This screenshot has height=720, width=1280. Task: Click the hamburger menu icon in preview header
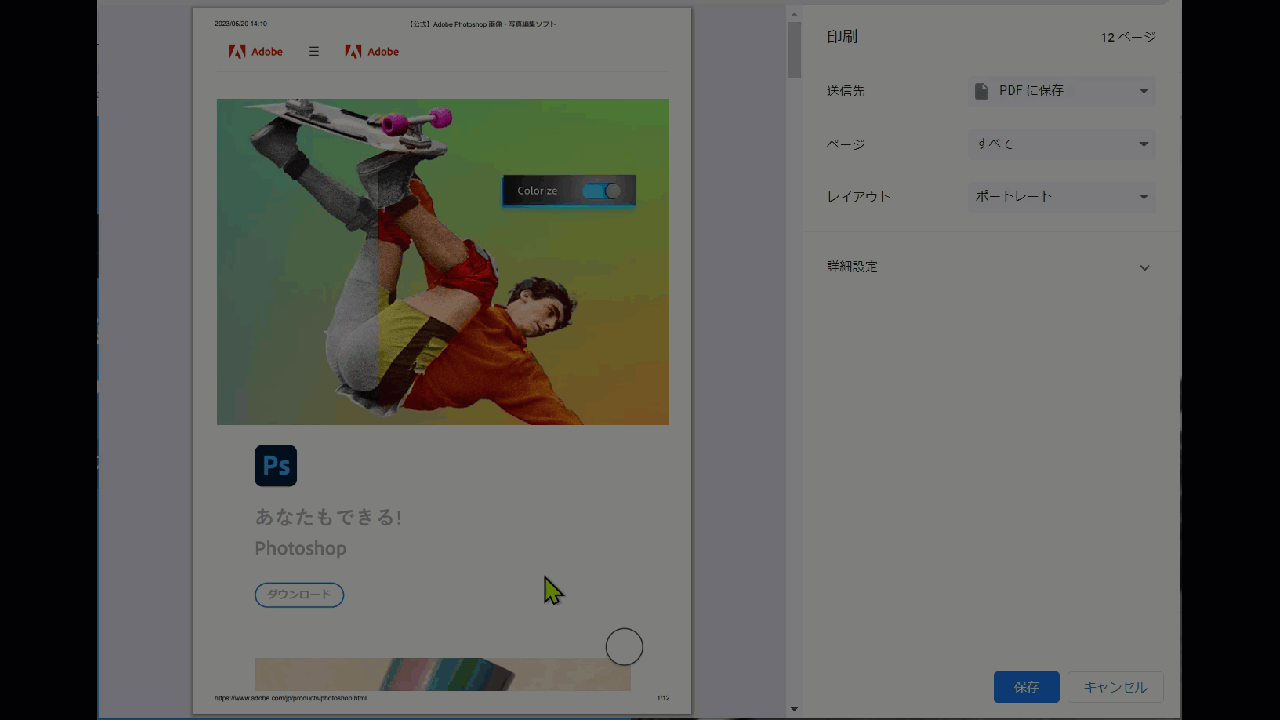point(314,51)
